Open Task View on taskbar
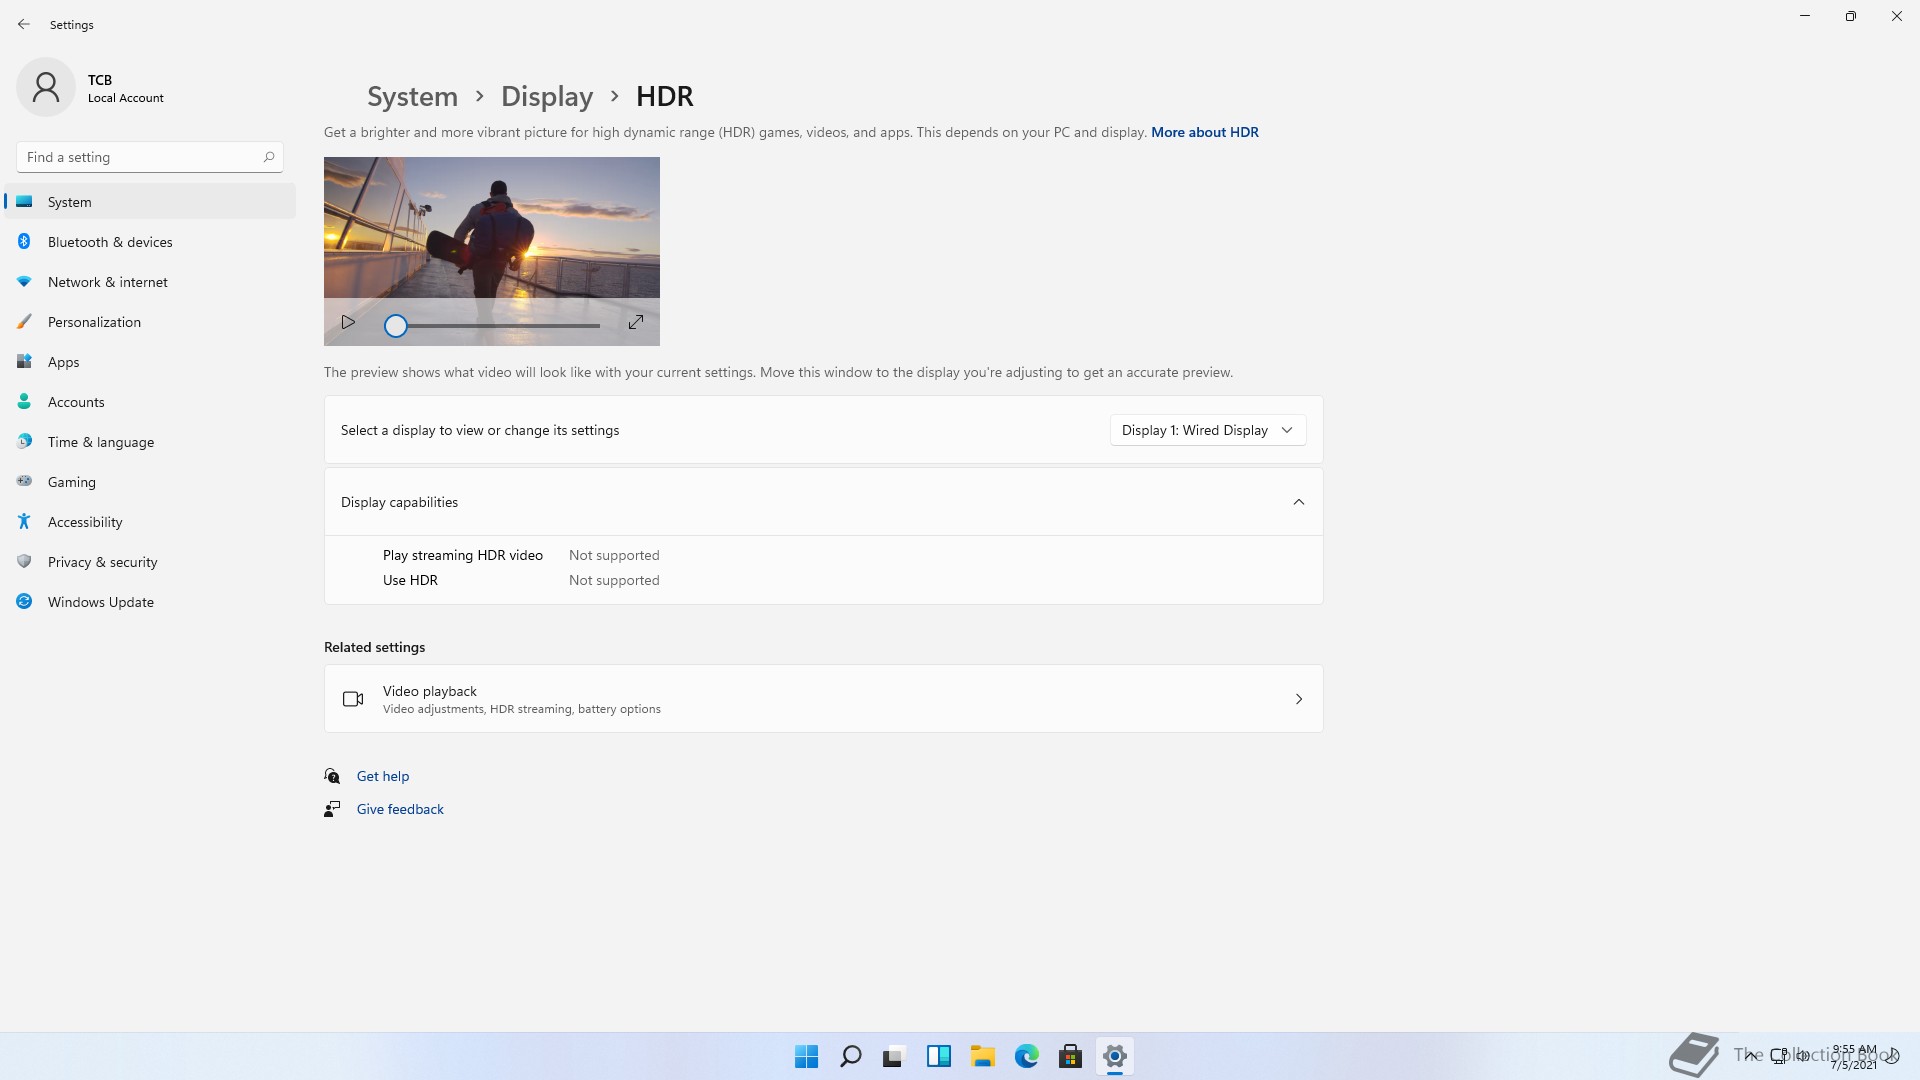Screen dimensions: 1920x1080 pos(894,1056)
